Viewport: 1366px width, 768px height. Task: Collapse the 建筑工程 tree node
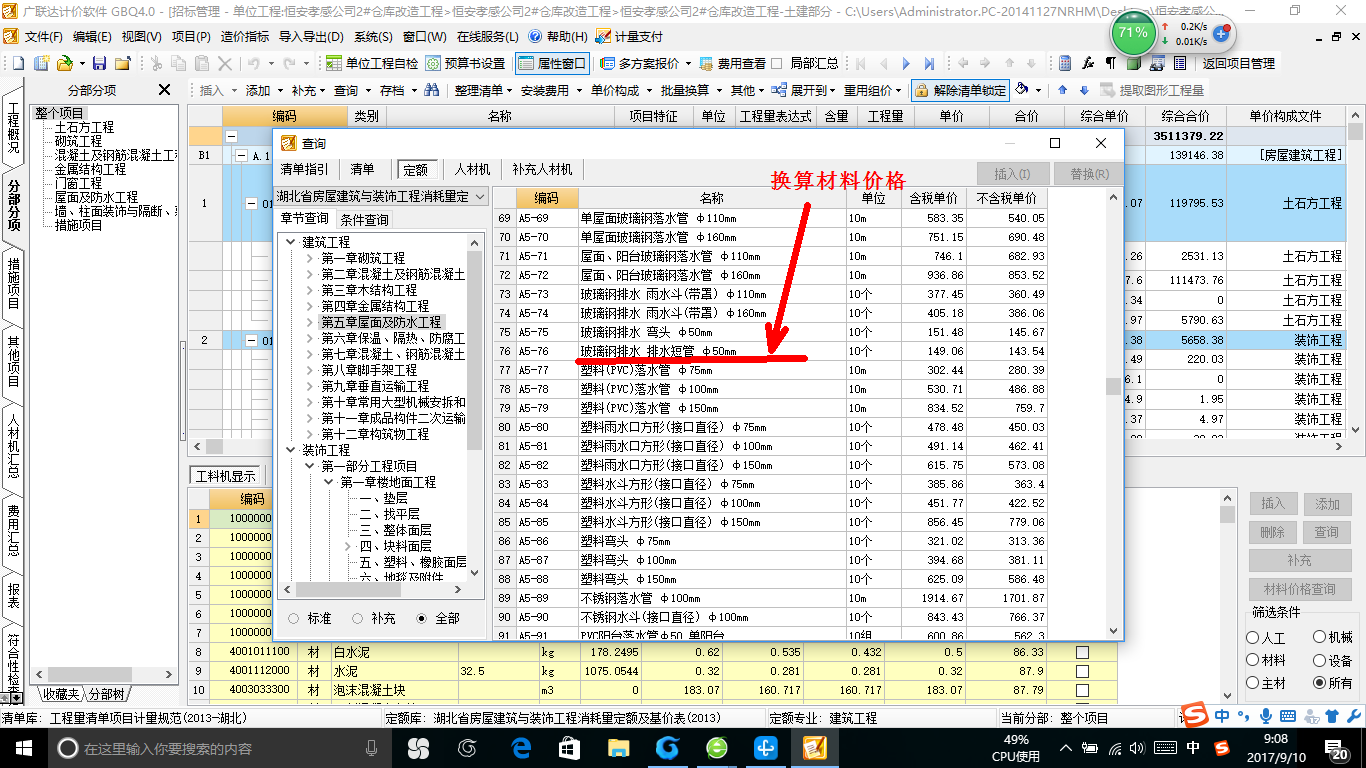290,243
